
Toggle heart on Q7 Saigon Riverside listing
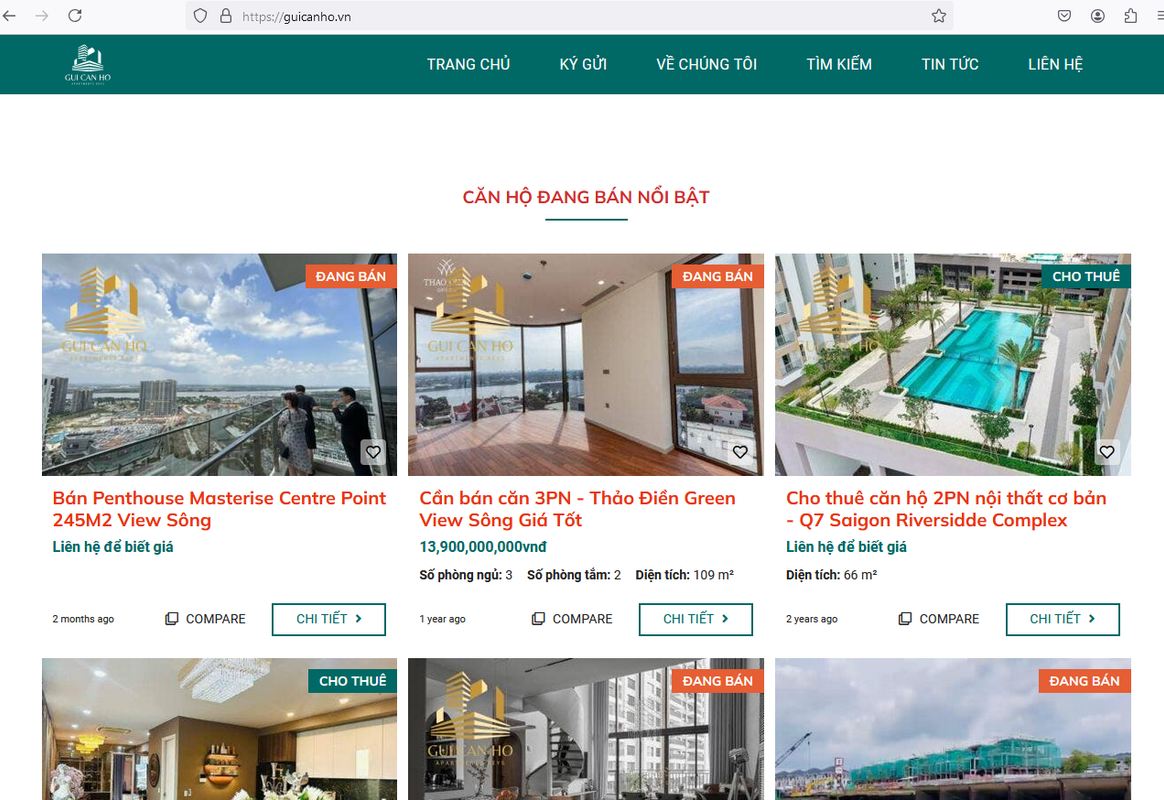click(1107, 451)
